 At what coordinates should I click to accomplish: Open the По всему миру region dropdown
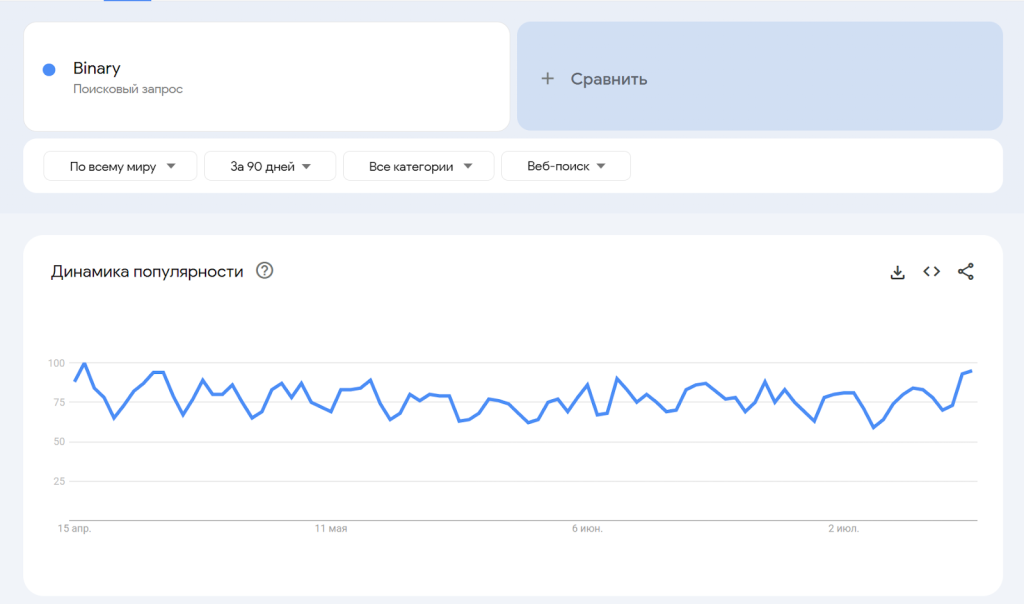(123, 167)
